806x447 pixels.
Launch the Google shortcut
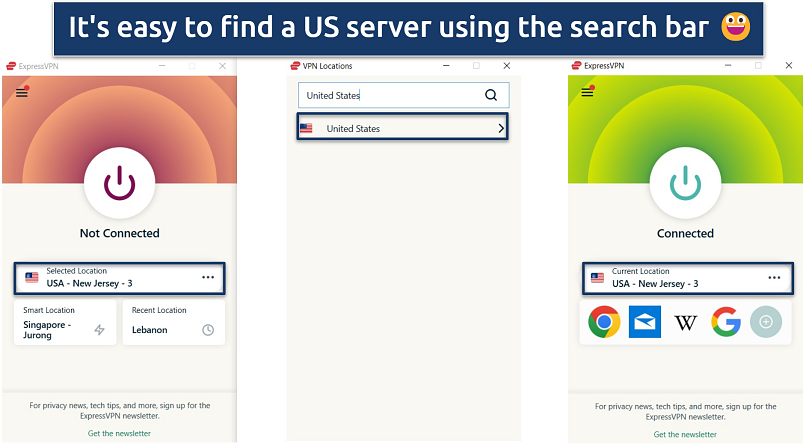coord(726,322)
